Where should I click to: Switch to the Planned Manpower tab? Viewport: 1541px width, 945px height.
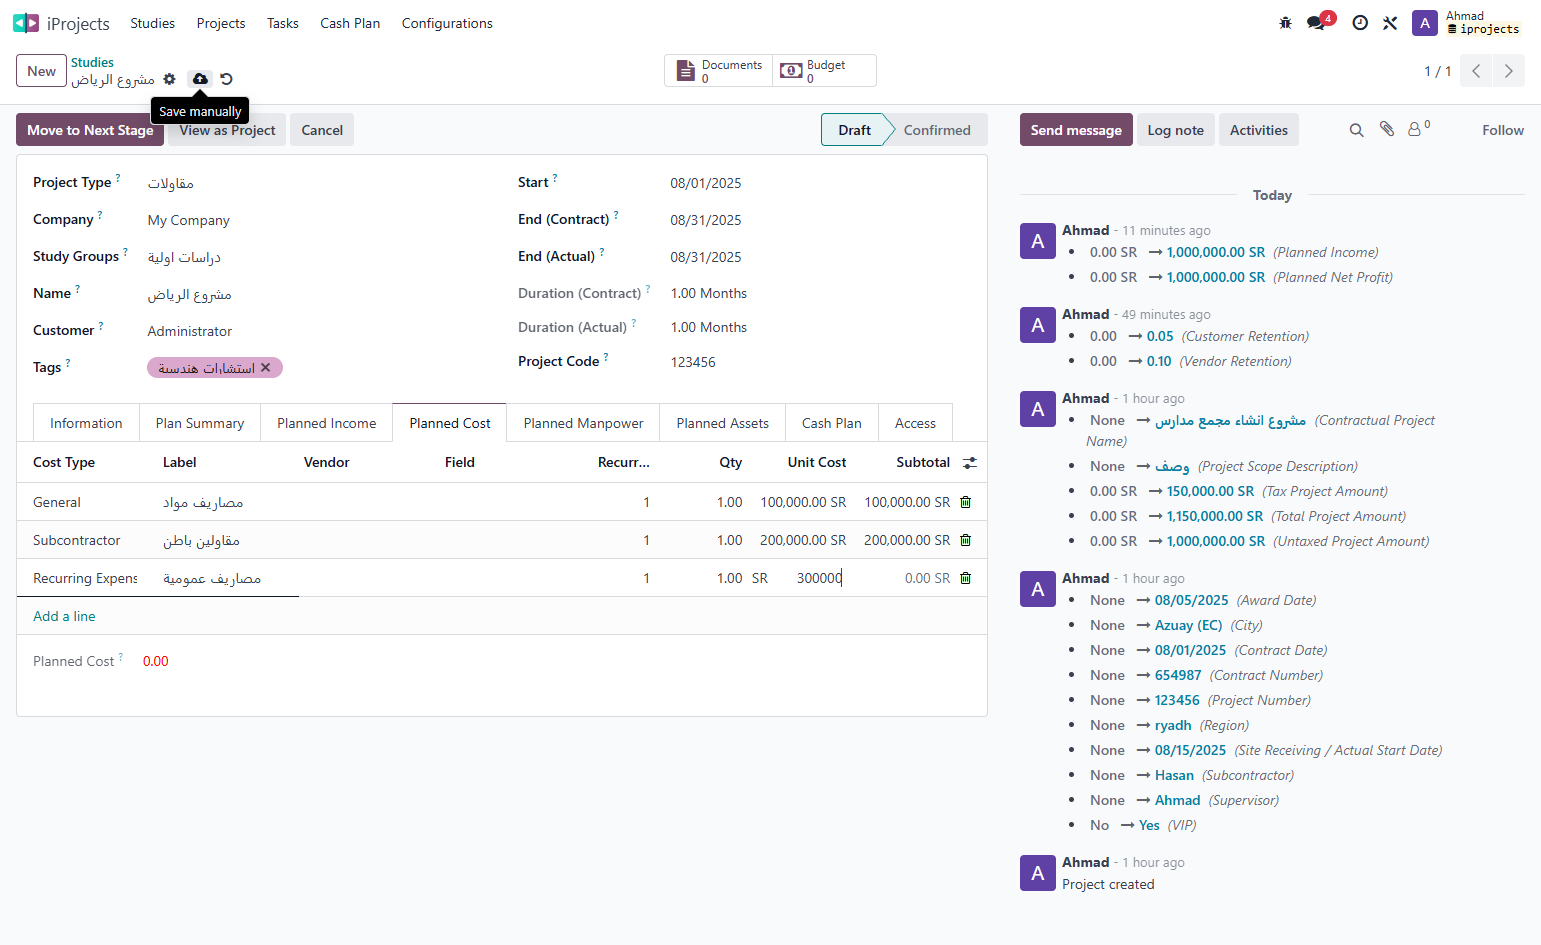(x=583, y=423)
